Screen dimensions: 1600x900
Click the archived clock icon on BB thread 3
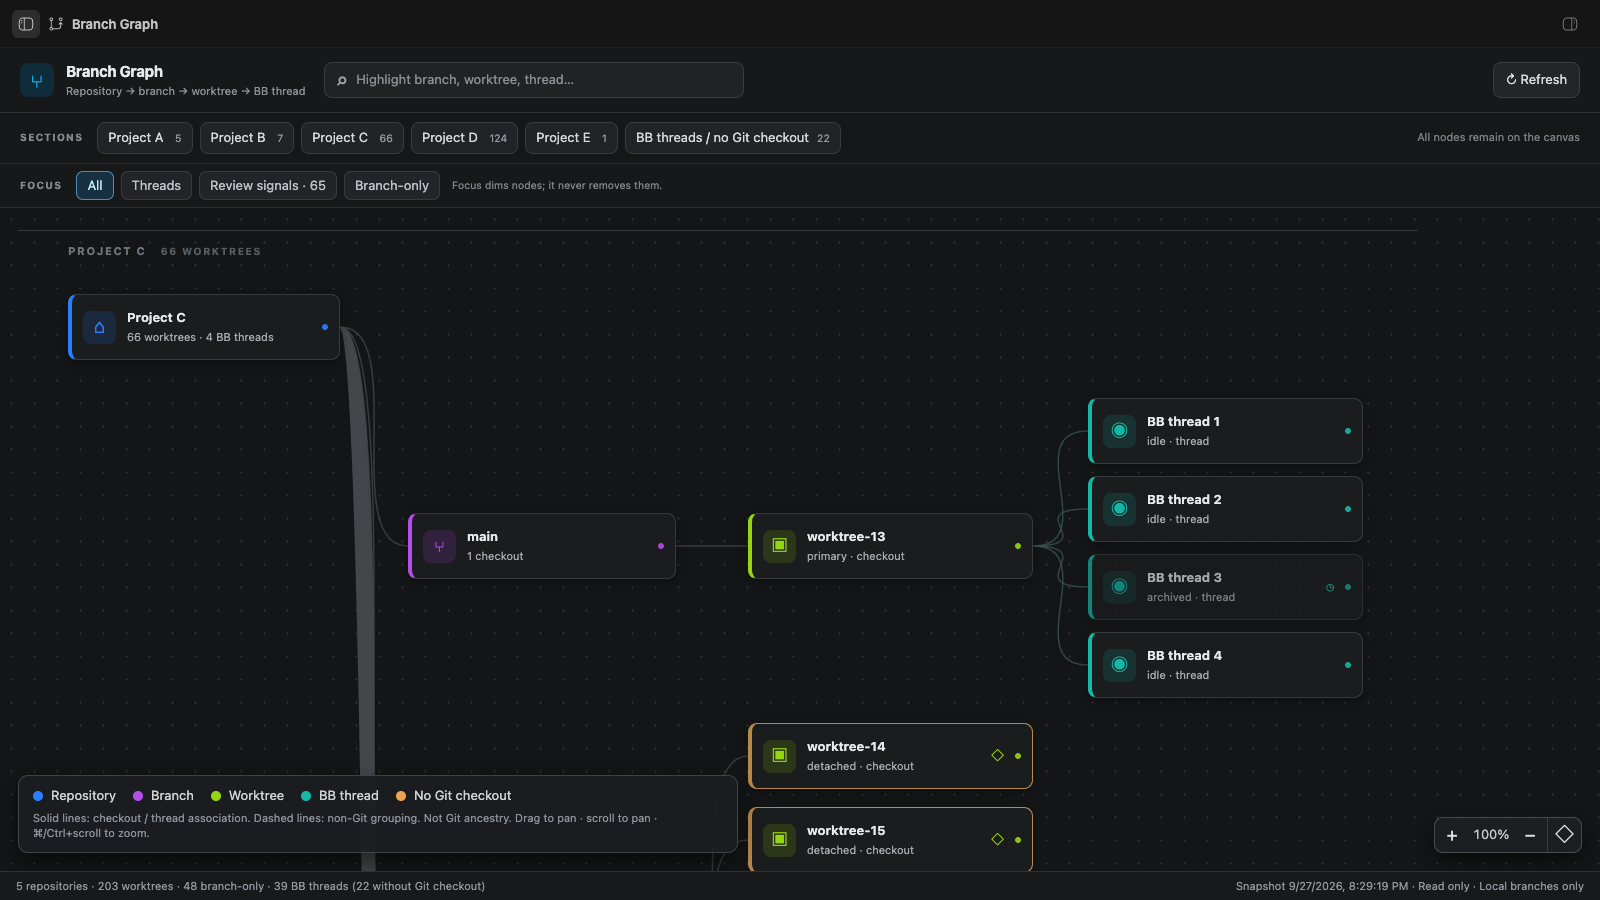(x=1330, y=587)
